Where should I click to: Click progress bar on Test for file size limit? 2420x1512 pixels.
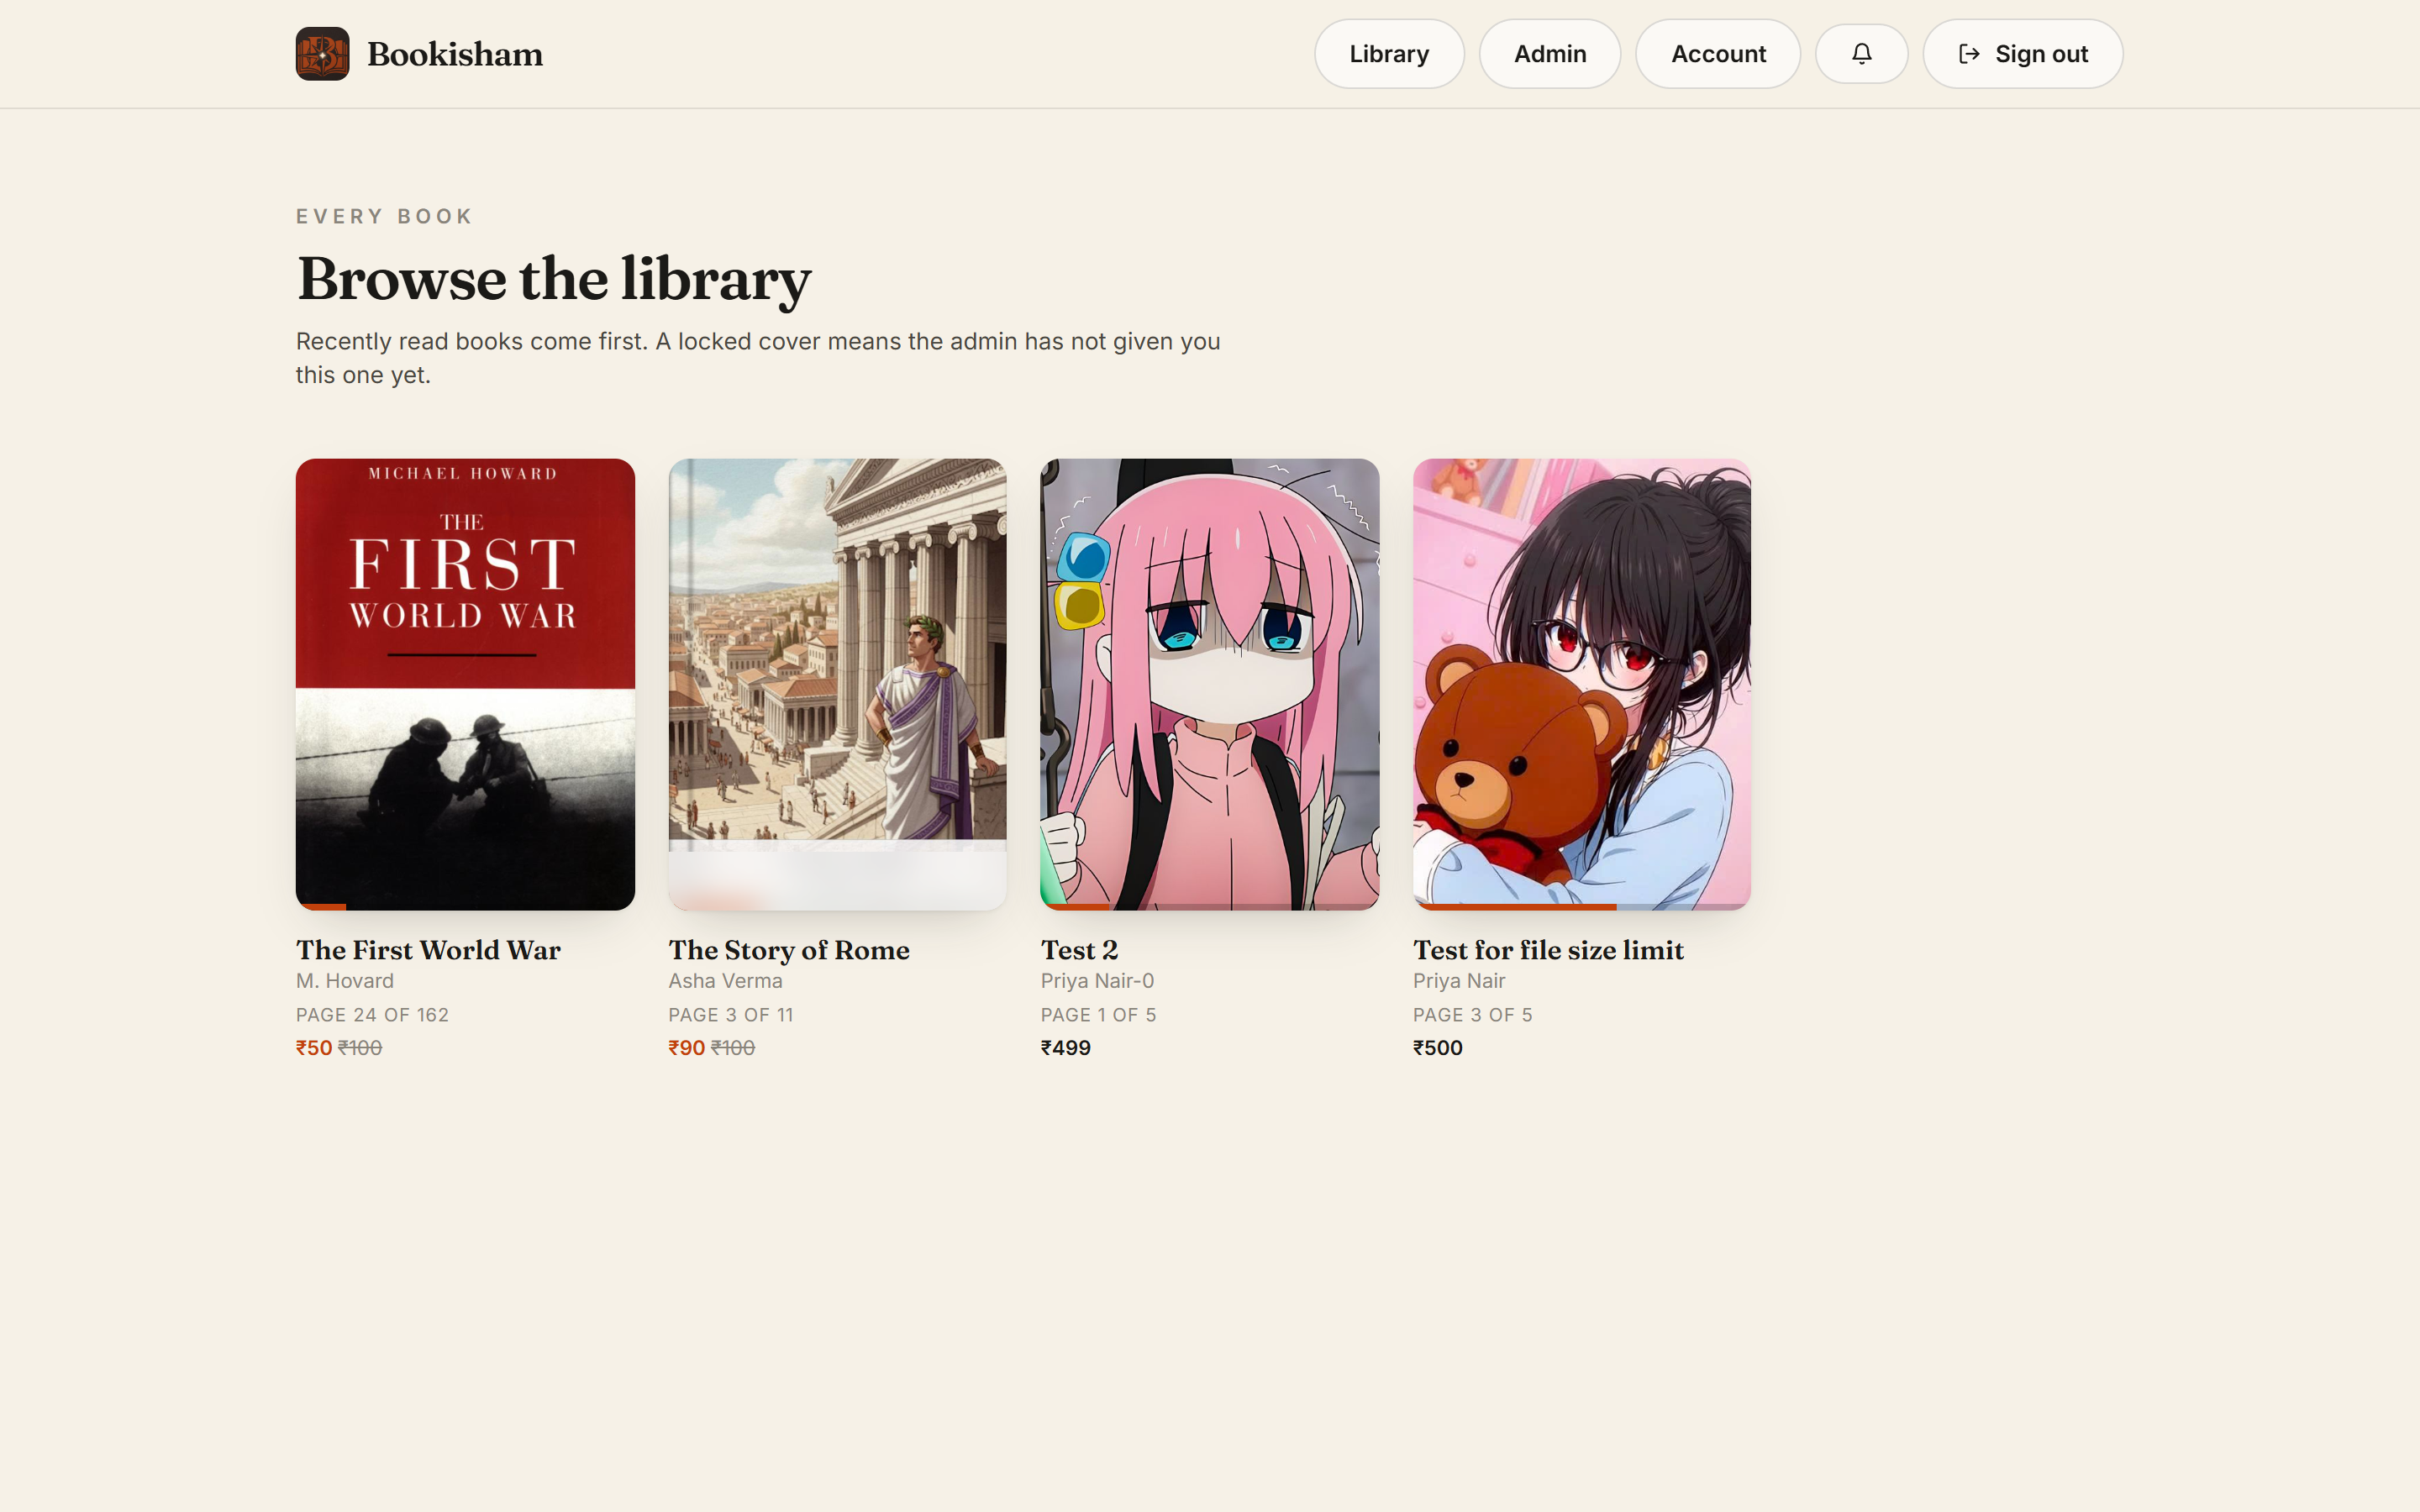pyautogui.click(x=1582, y=907)
